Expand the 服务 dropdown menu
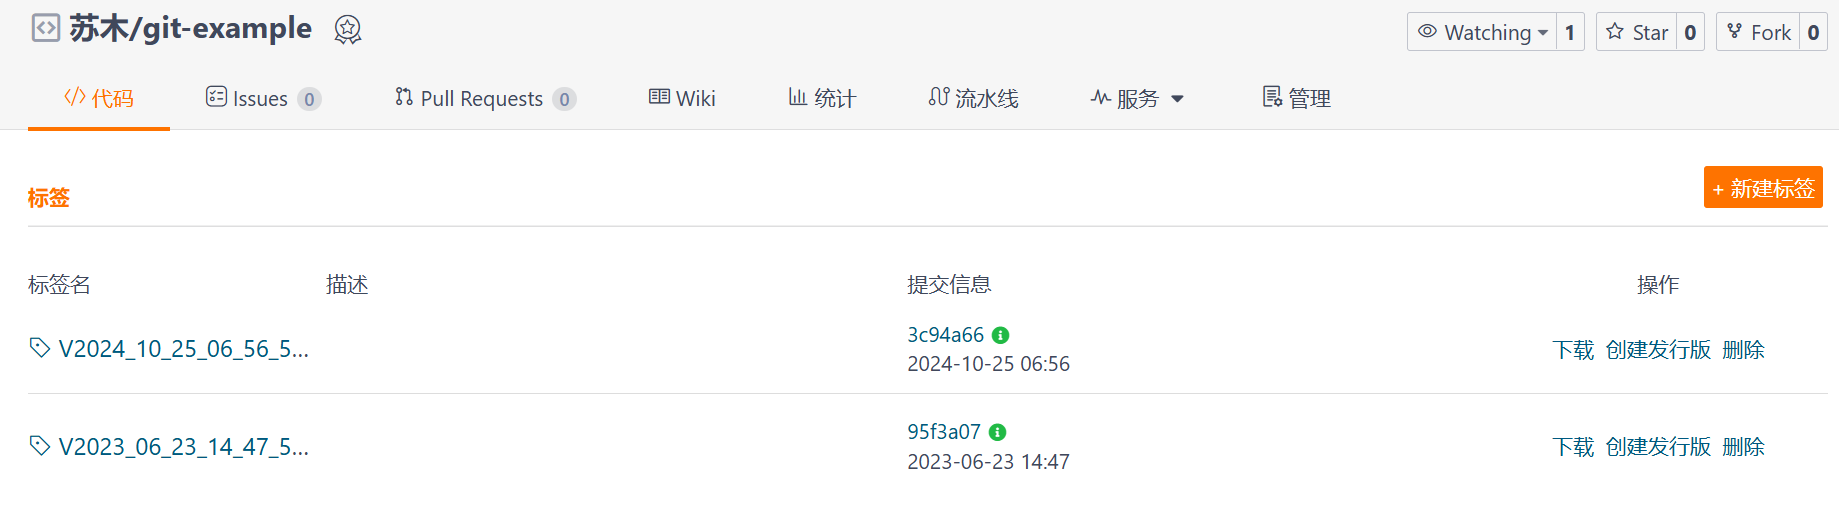Image resolution: width=1839 pixels, height=505 pixels. 1138,98
